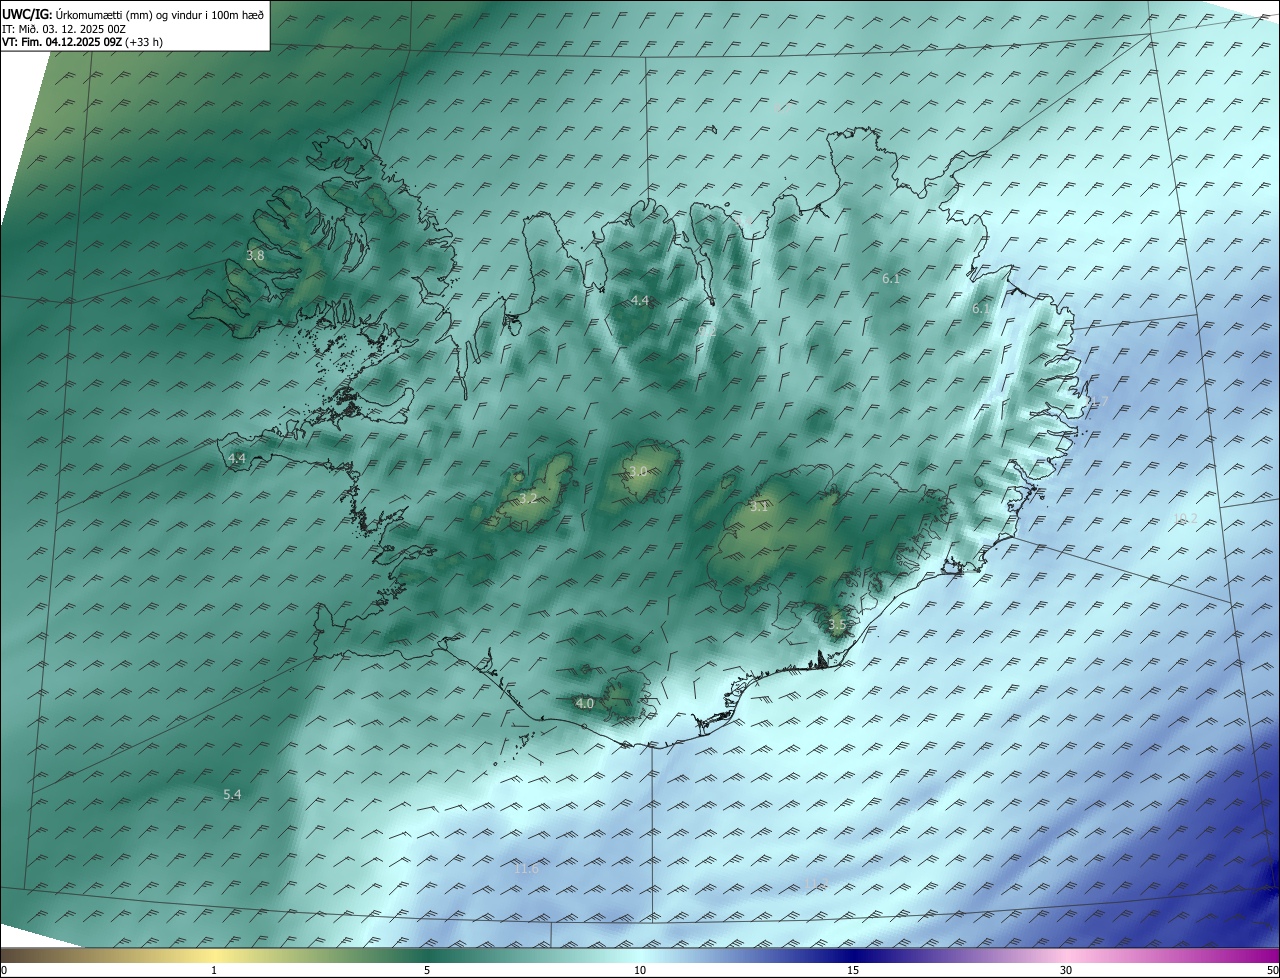Screen dimensions: 1280x978
Task: Click the 3.5 precipitation value label
Action: pyautogui.click(x=837, y=625)
